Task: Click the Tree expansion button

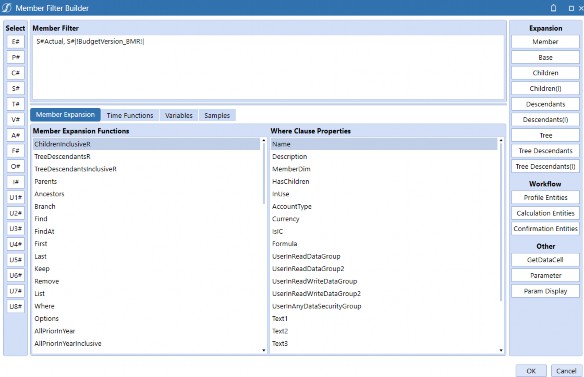Action: (x=545, y=135)
